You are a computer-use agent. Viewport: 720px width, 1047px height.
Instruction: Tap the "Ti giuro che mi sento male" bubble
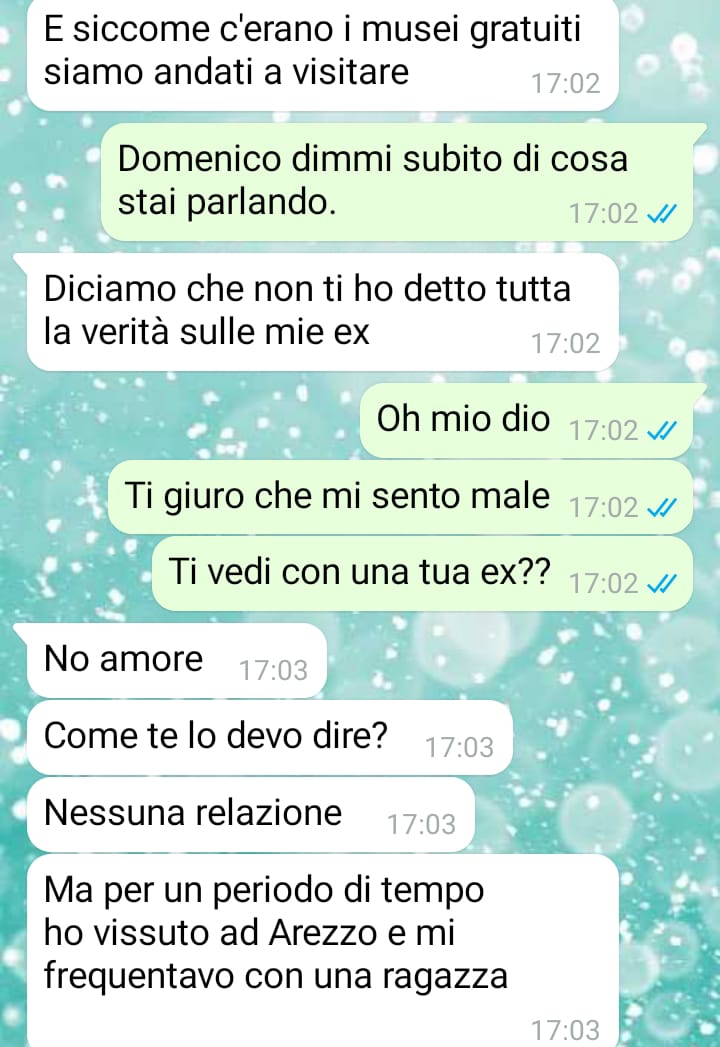[400, 497]
